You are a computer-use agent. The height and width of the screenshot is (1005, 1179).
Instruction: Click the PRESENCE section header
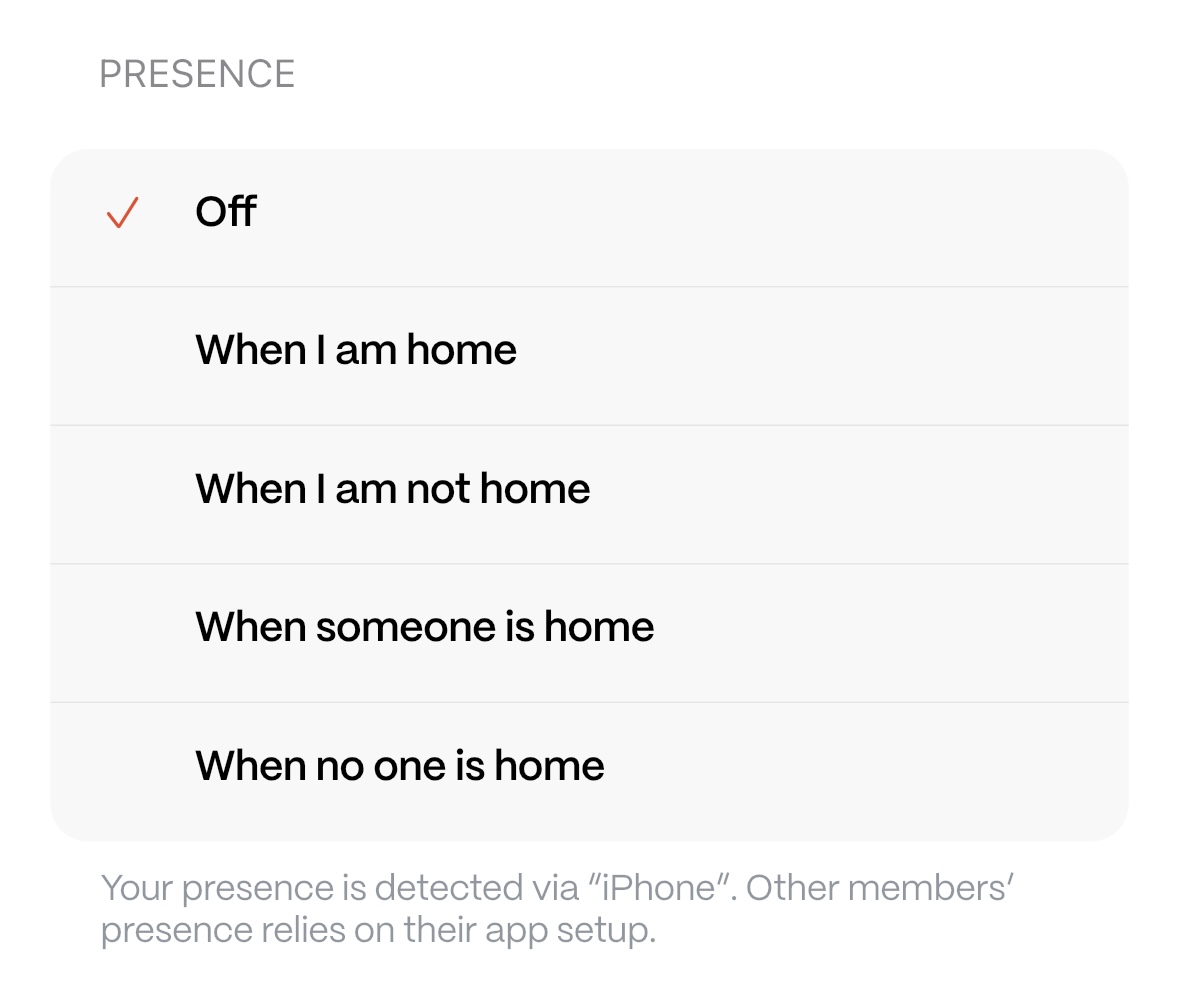coord(197,75)
